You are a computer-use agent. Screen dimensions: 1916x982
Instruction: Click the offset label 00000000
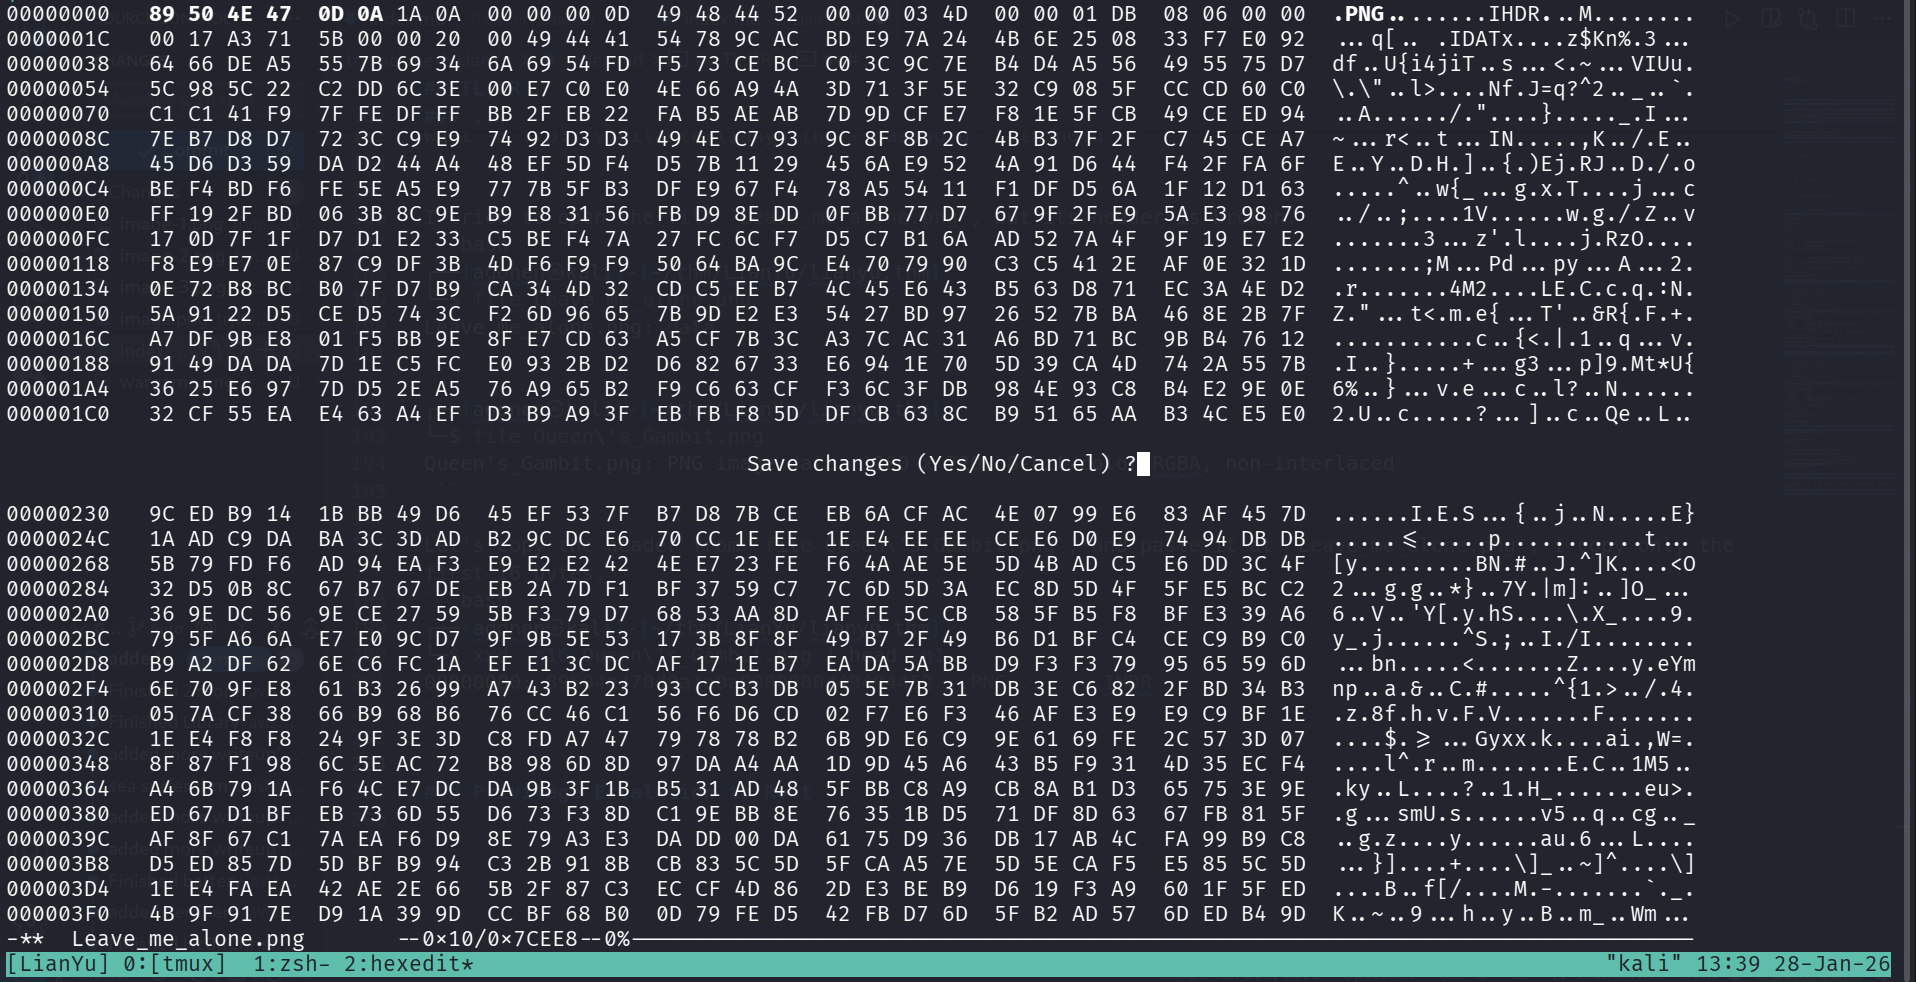coord(58,14)
